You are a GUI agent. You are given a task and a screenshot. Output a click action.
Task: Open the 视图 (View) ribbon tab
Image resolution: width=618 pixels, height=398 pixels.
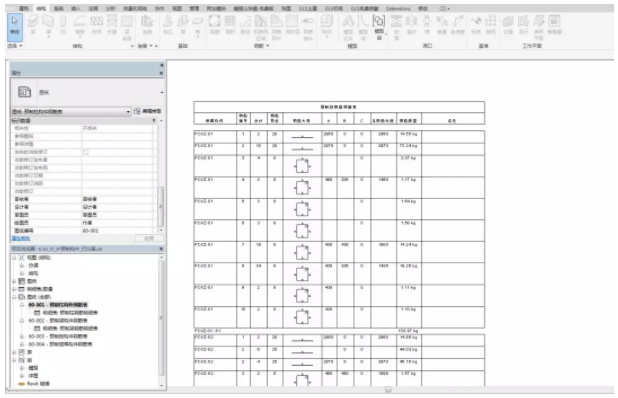(177, 8)
